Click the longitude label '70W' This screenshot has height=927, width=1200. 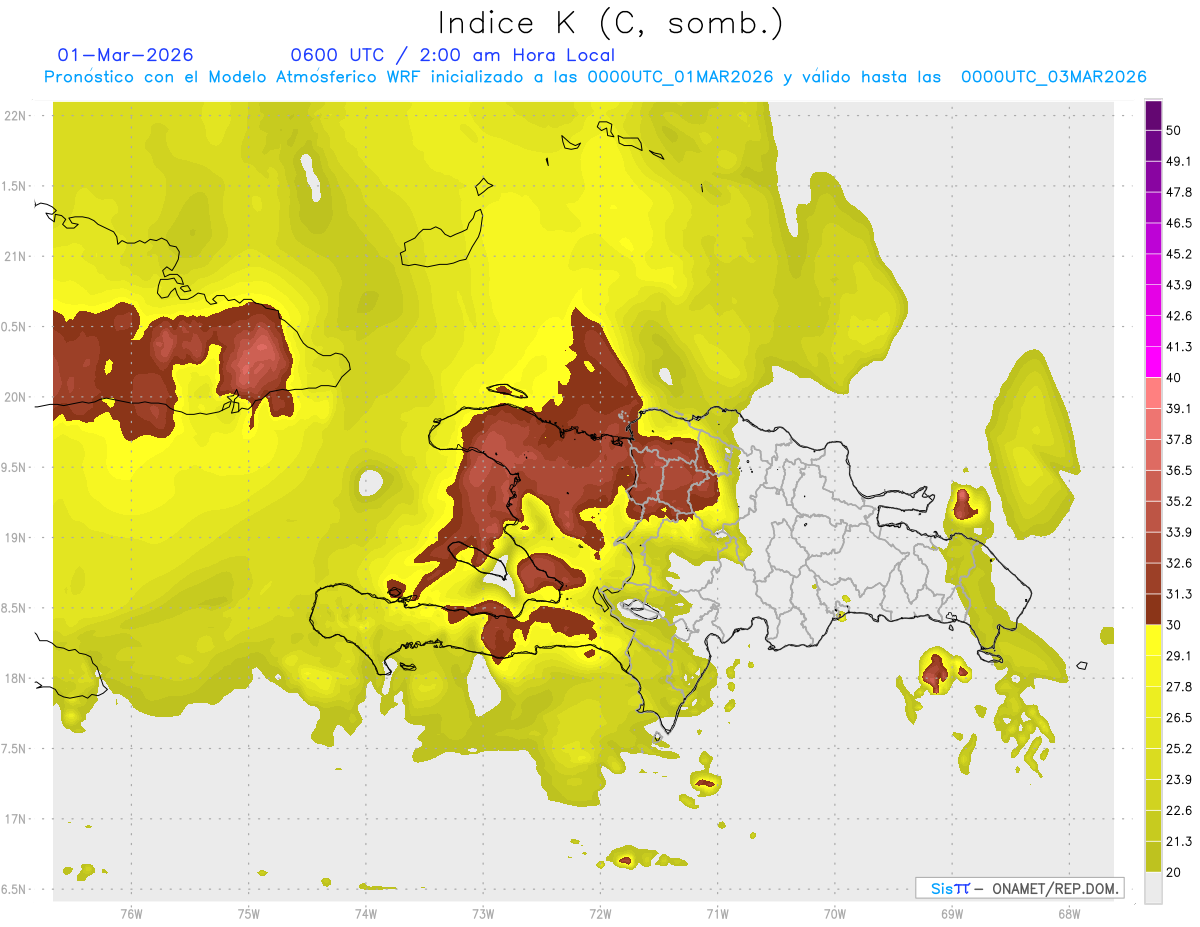tap(834, 914)
